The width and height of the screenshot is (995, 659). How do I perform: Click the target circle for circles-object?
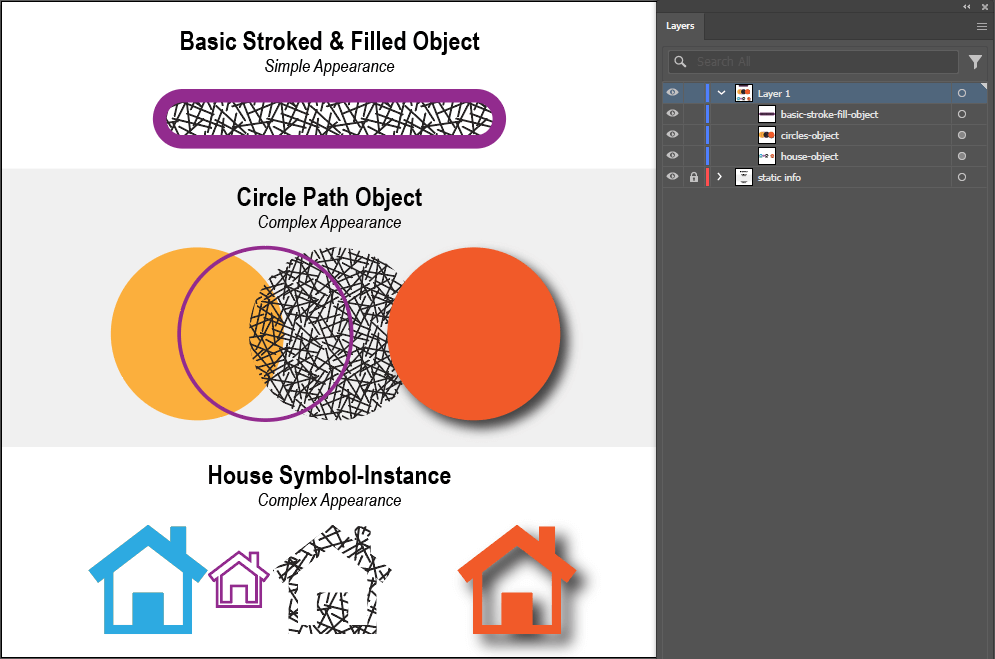(x=961, y=135)
